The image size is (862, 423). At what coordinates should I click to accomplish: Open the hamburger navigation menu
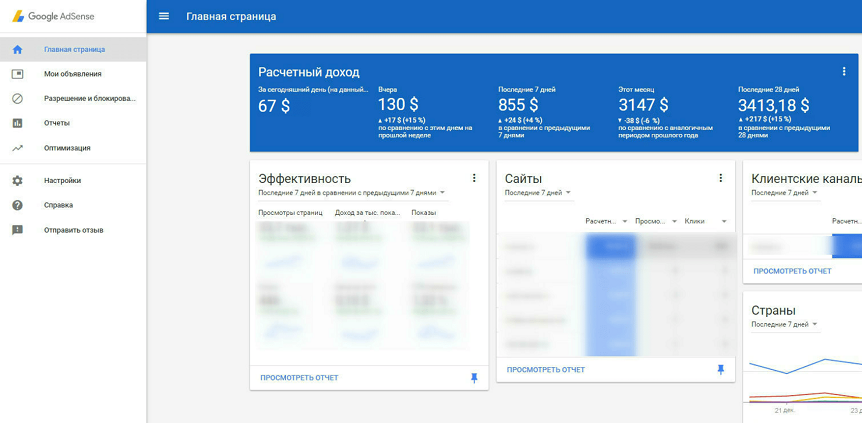164,16
